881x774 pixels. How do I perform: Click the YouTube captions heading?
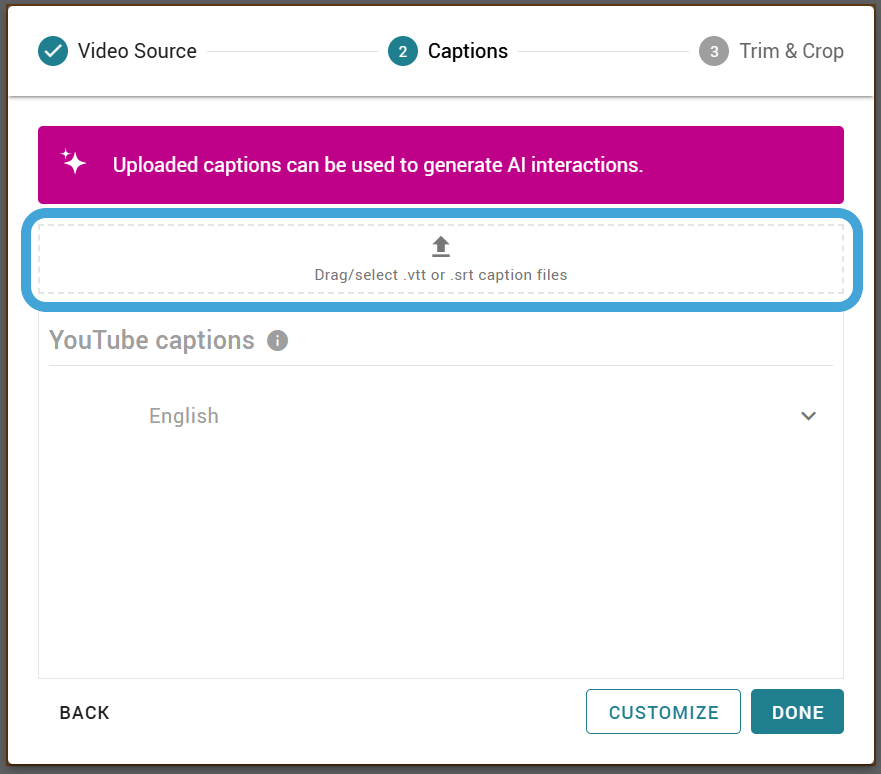[152, 340]
